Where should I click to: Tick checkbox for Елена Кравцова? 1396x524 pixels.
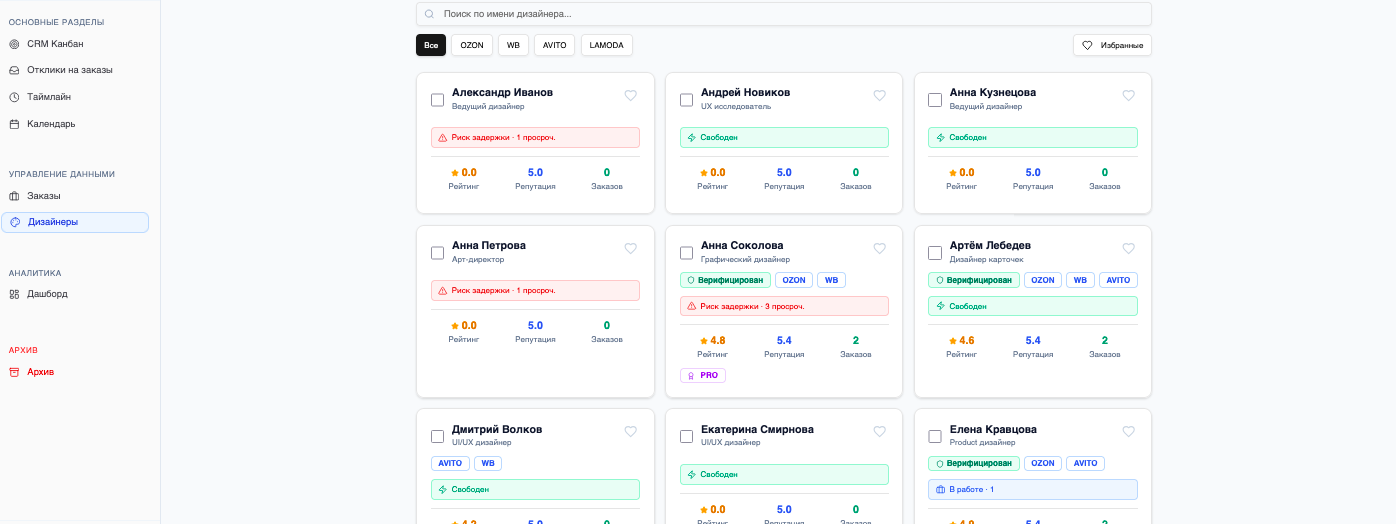pyautogui.click(x=935, y=436)
